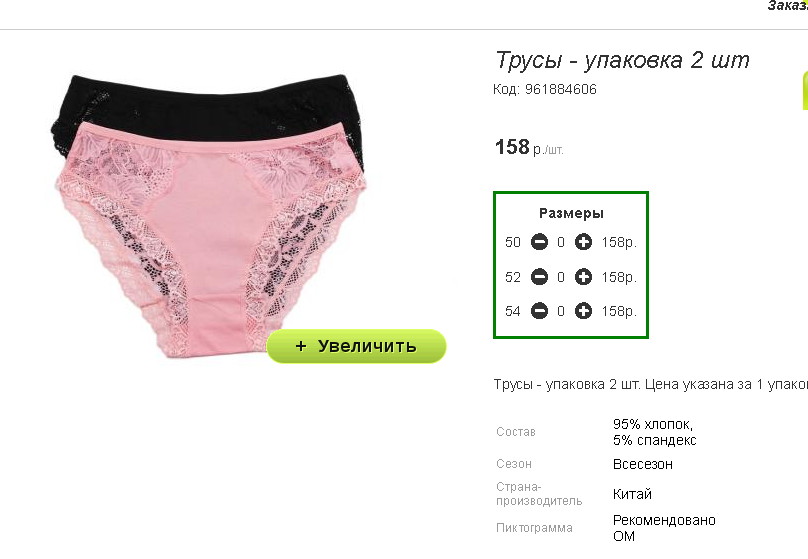This screenshot has height=559, width=808.
Task: Click the product title Трусы - упаковка 2 шт
Action: click(622, 60)
